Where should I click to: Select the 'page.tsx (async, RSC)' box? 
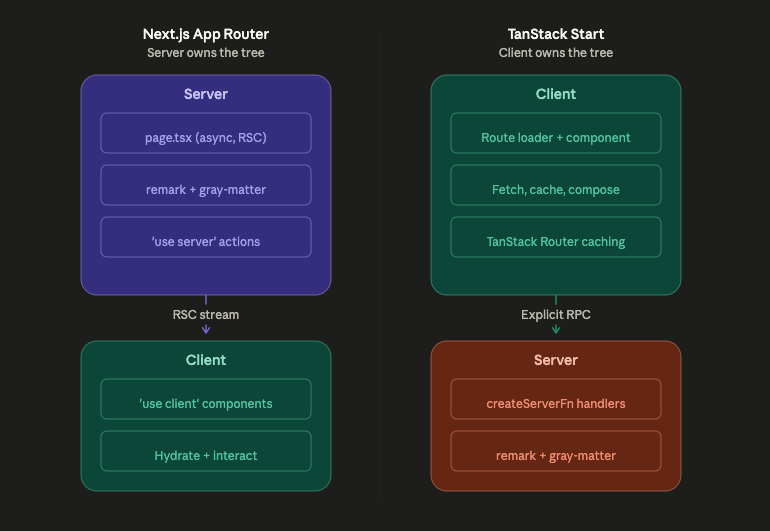206,133
